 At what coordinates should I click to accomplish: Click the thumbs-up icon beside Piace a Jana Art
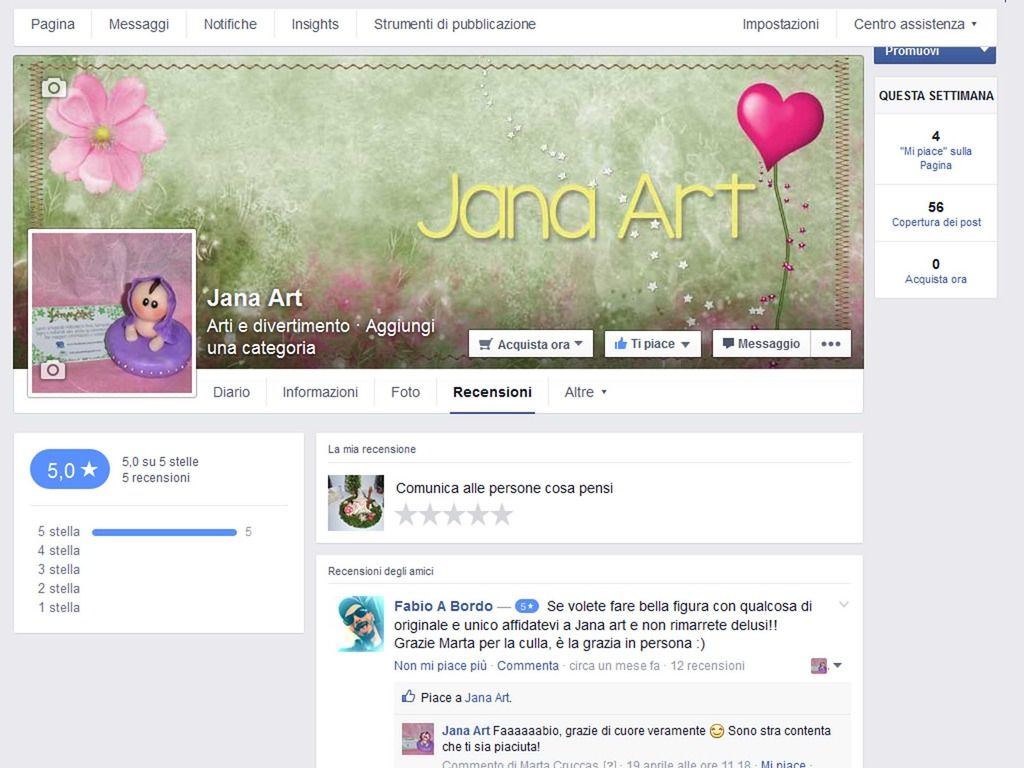[x=408, y=697]
